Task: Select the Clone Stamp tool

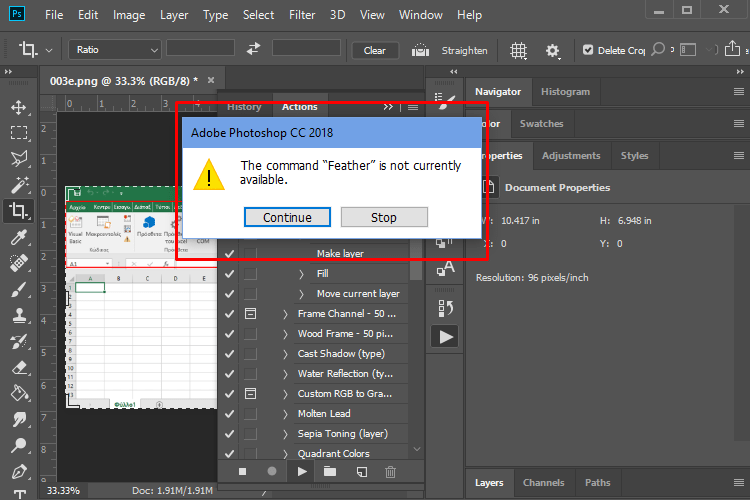Action: coord(19,315)
